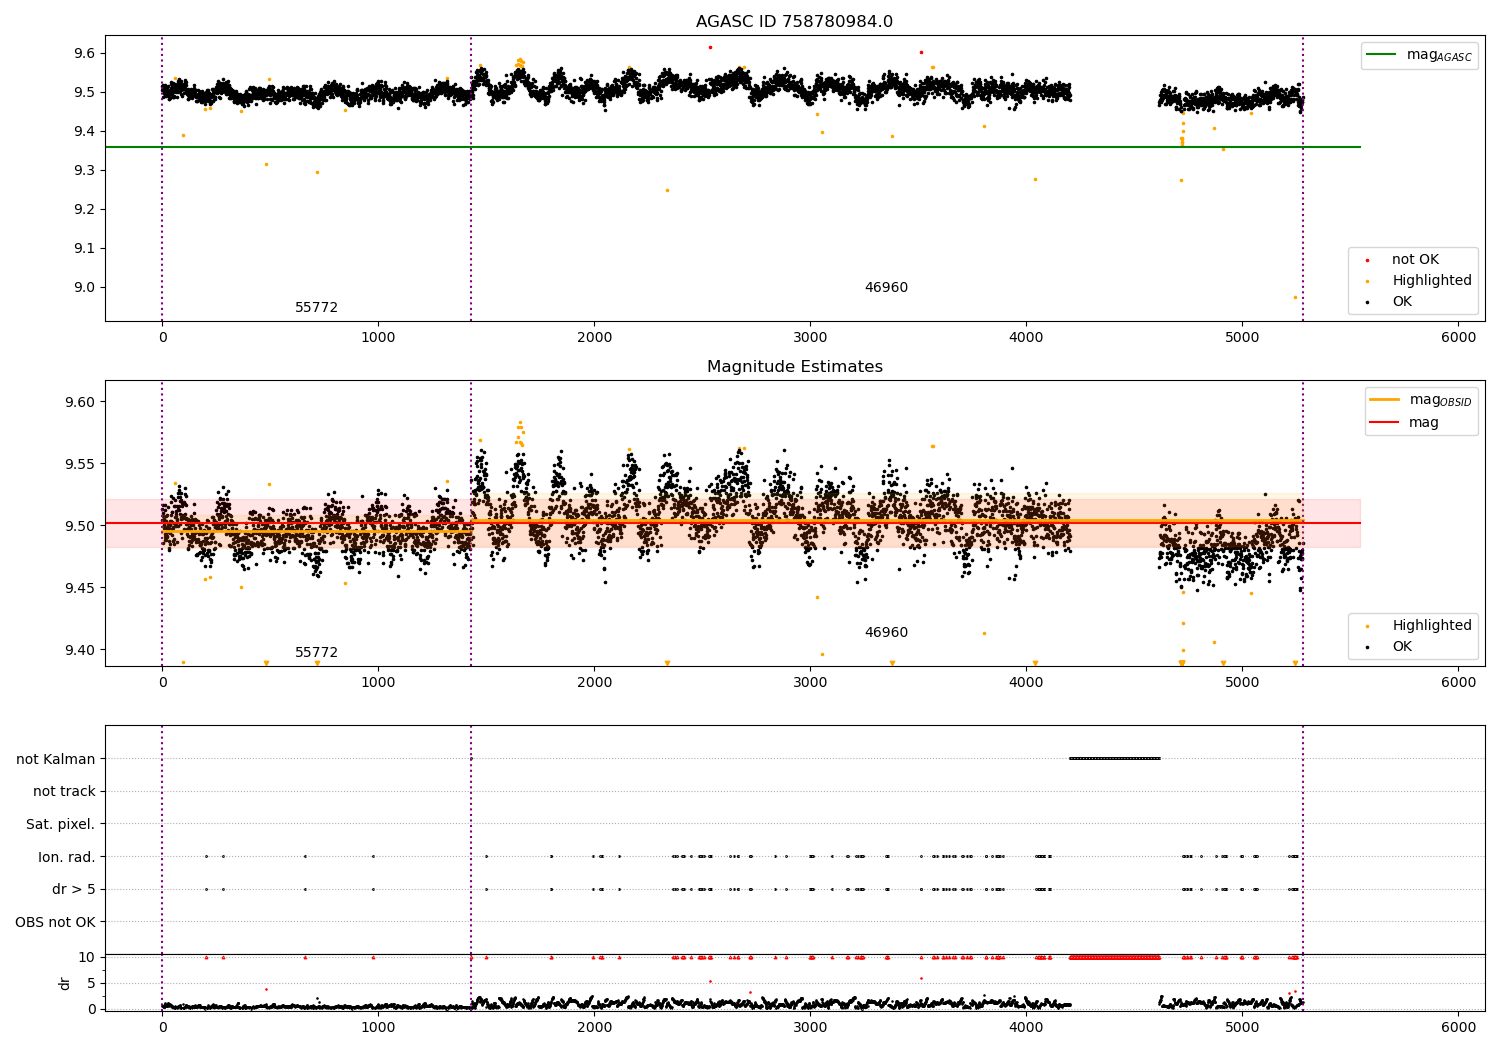Click '55772' annotation in Magnitude Estimates plot
This screenshot has height=1050, width=1500.
(316, 653)
